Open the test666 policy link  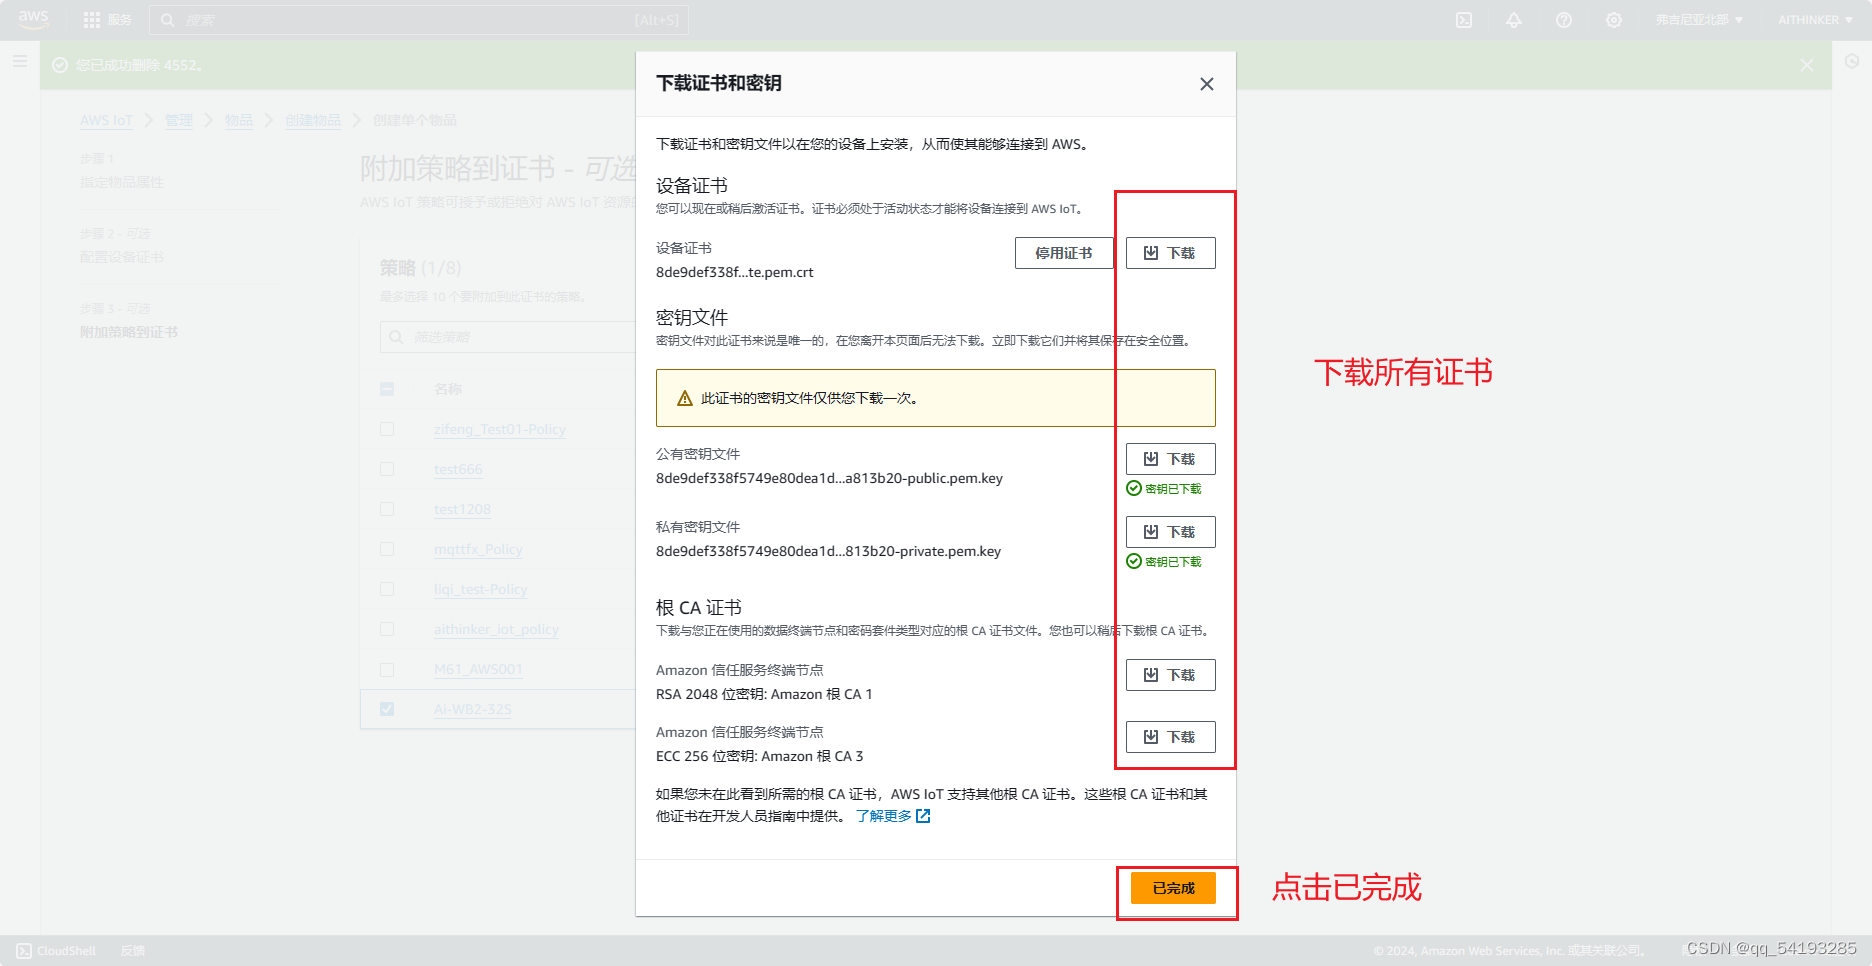click(x=458, y=469)
